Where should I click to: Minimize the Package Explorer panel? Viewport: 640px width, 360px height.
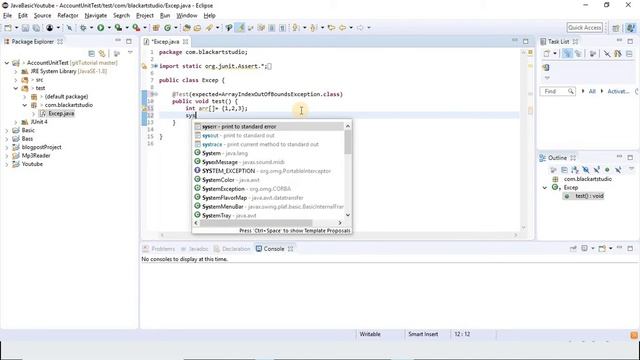click(118, 41)
